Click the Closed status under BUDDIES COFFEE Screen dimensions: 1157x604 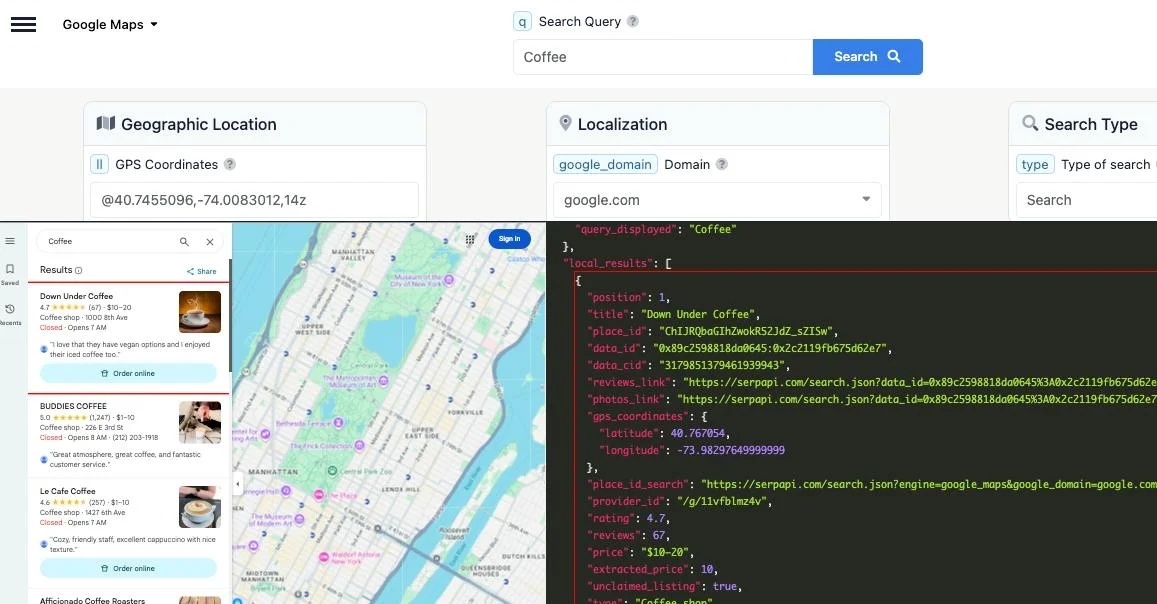[51, 437]
